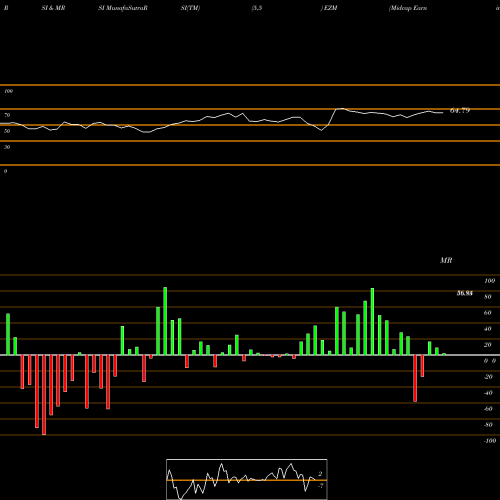Click the "(5,5" parameter text in header

pos(257,8)
